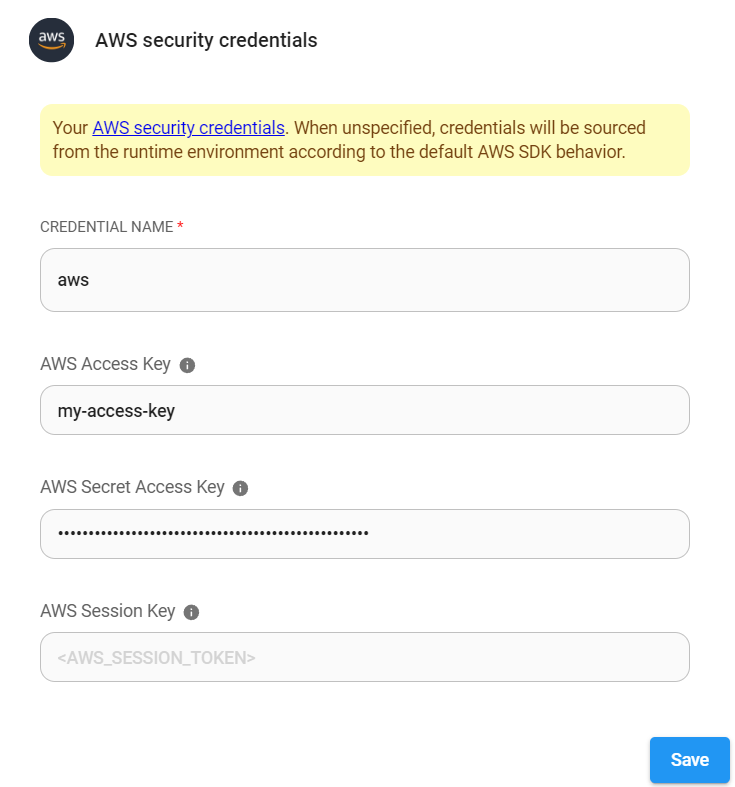Click the AWS logo icon
735x787 pixels.
[x=52, y=40]
